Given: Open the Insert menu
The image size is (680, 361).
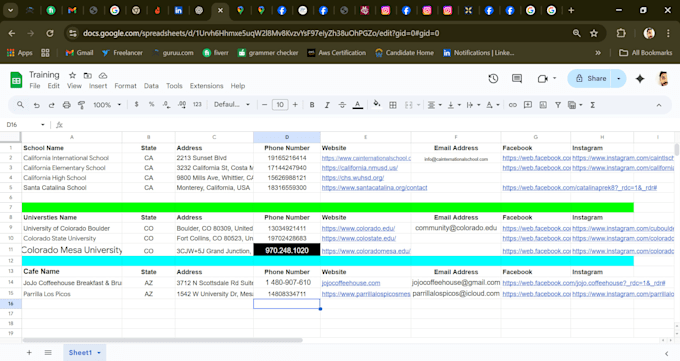Looking at the screenshot, I should 98,86.
